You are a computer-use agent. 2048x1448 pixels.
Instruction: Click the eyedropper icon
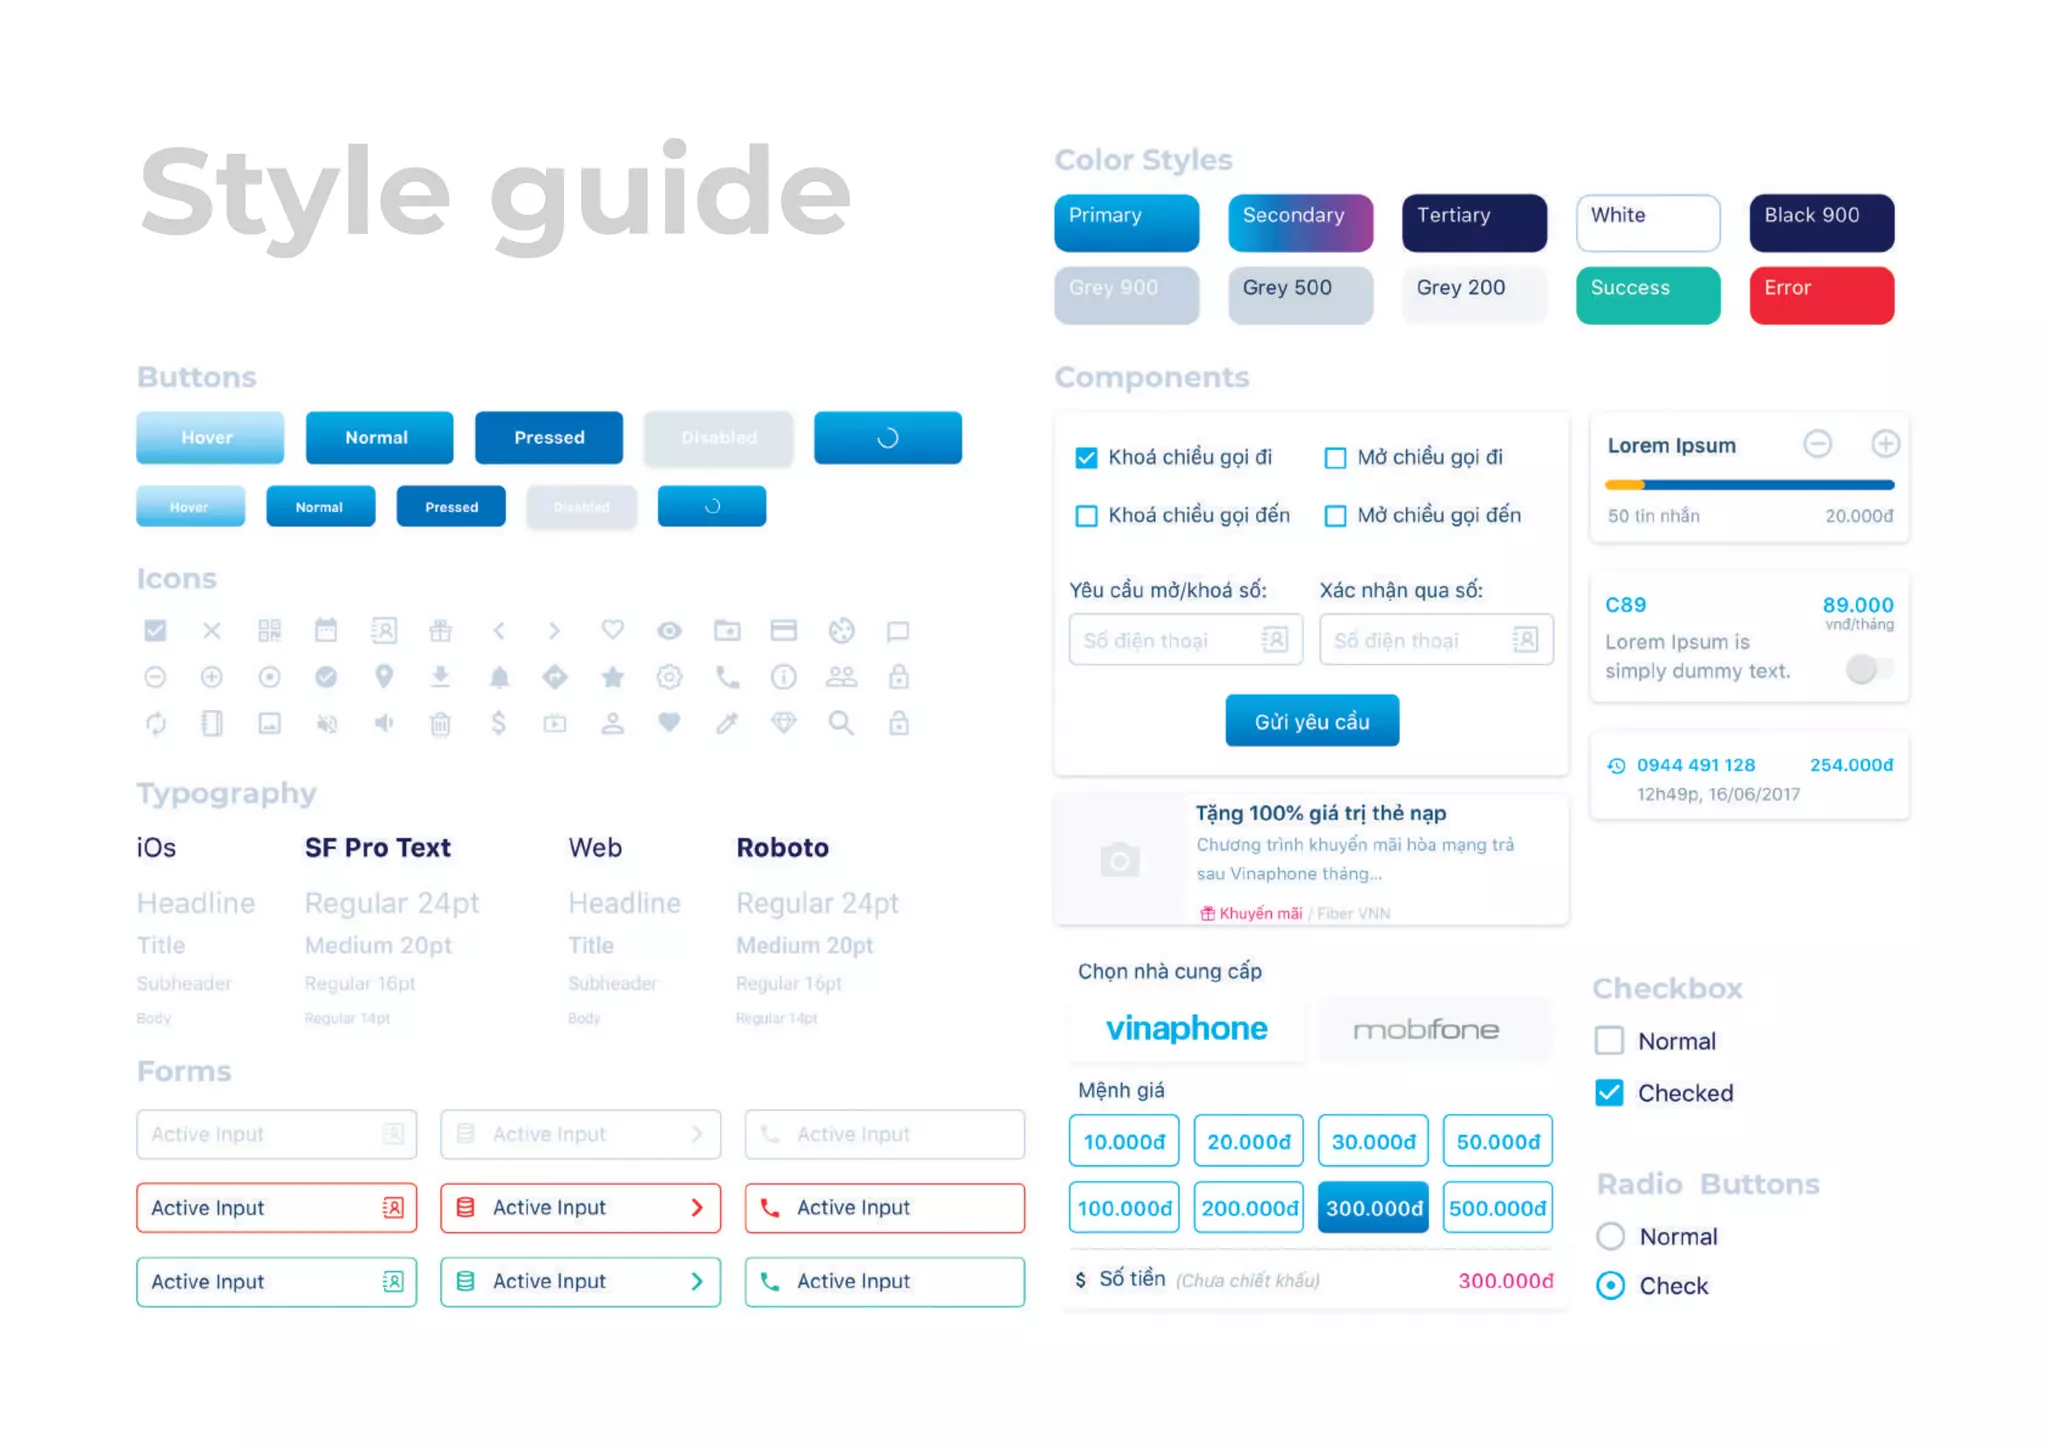coord(727,722)
